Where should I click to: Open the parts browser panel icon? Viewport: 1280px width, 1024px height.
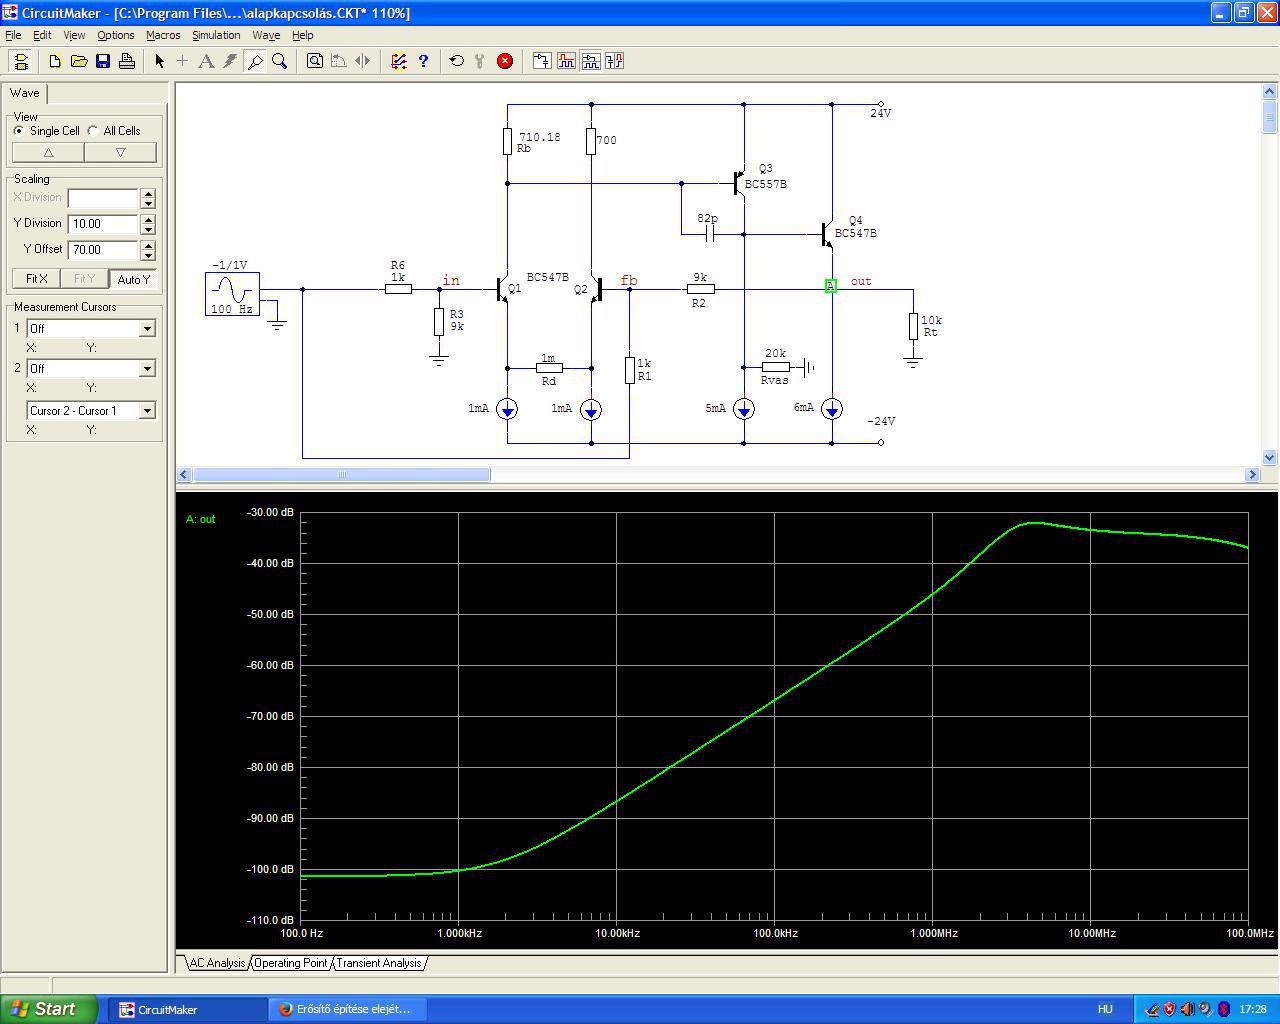click(21, 61)
